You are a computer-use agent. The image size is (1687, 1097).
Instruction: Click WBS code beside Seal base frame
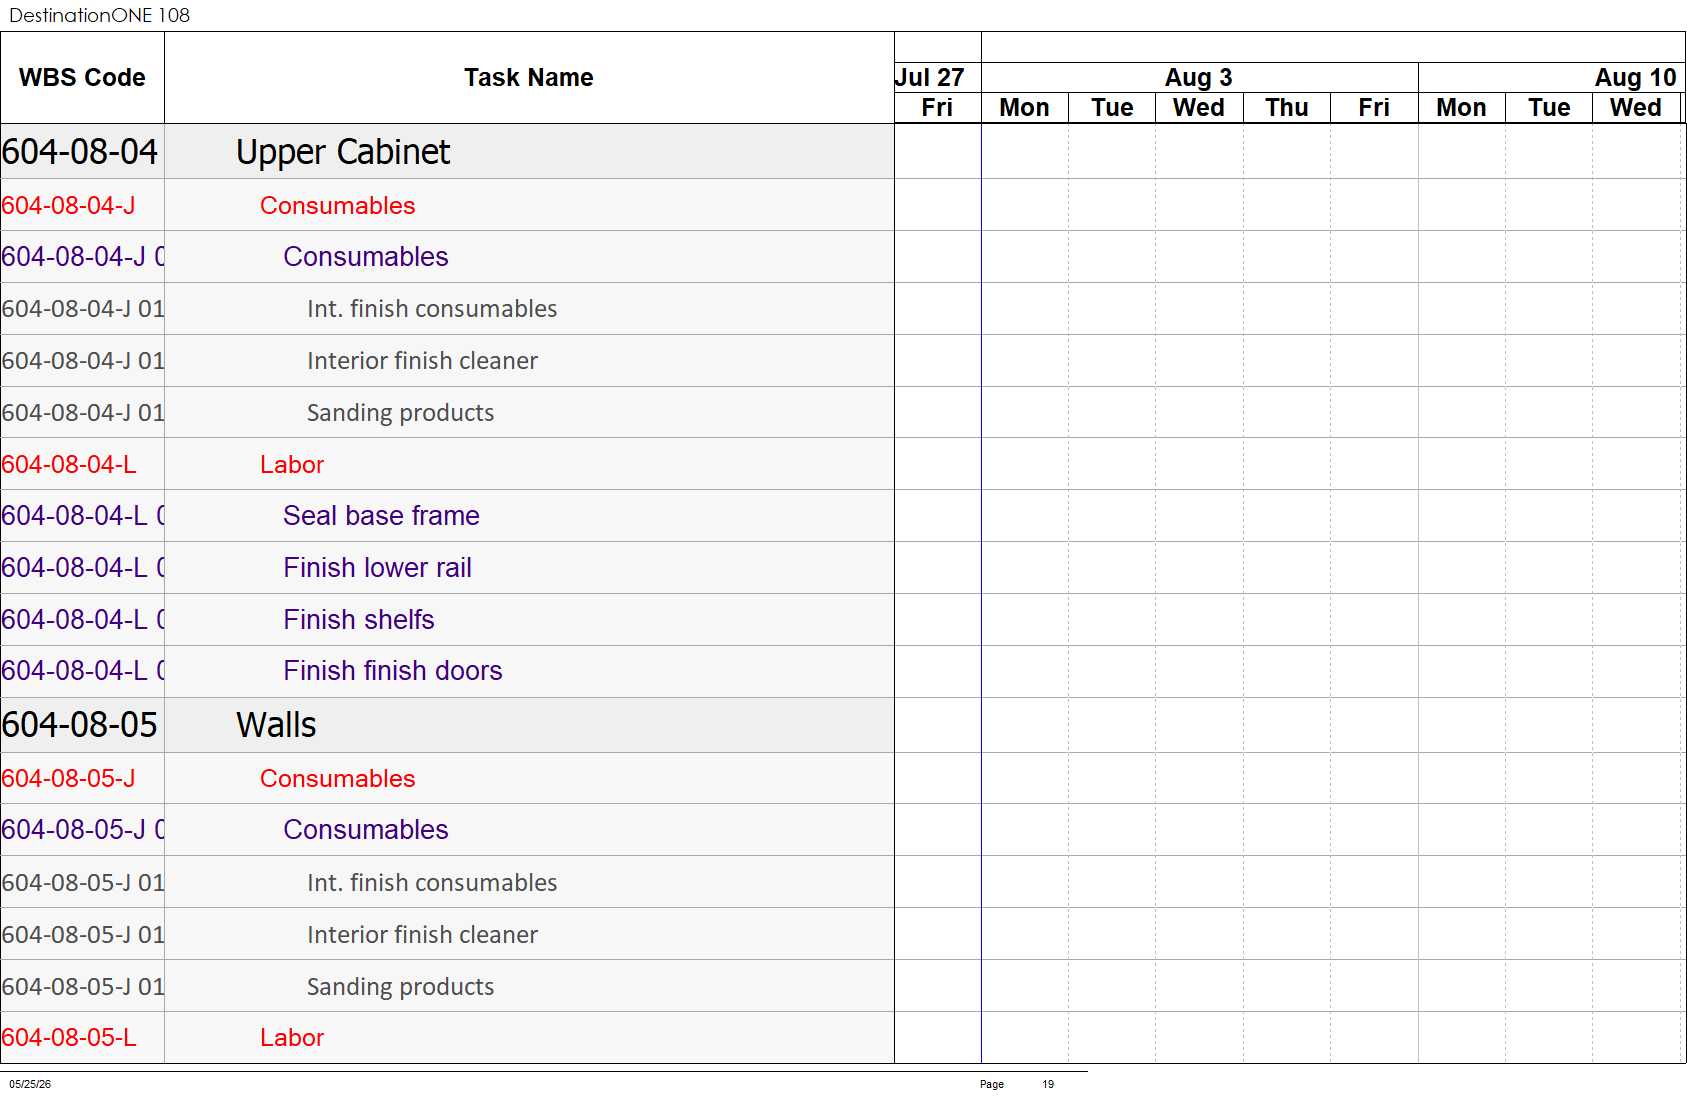(x=83, y=516)
